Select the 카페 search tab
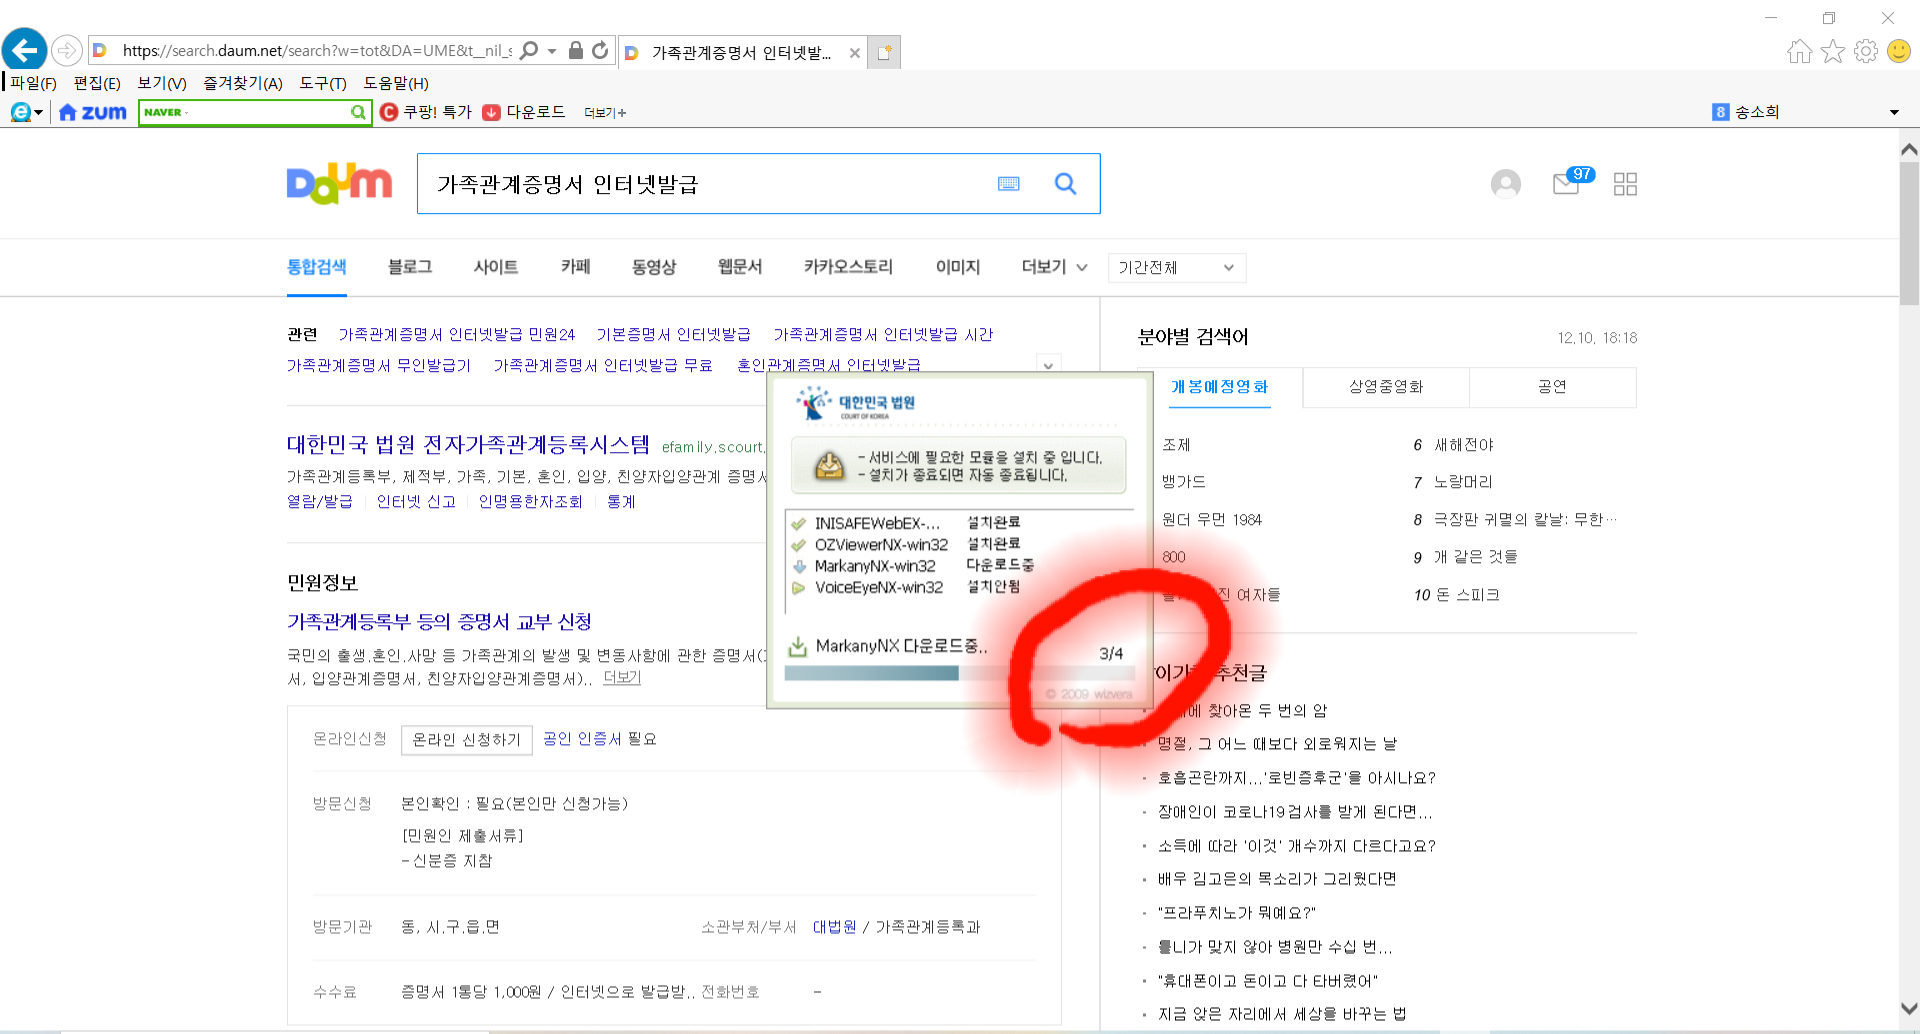The width and height of the screenshot is (1920, 1034). [x=575, y=267]
